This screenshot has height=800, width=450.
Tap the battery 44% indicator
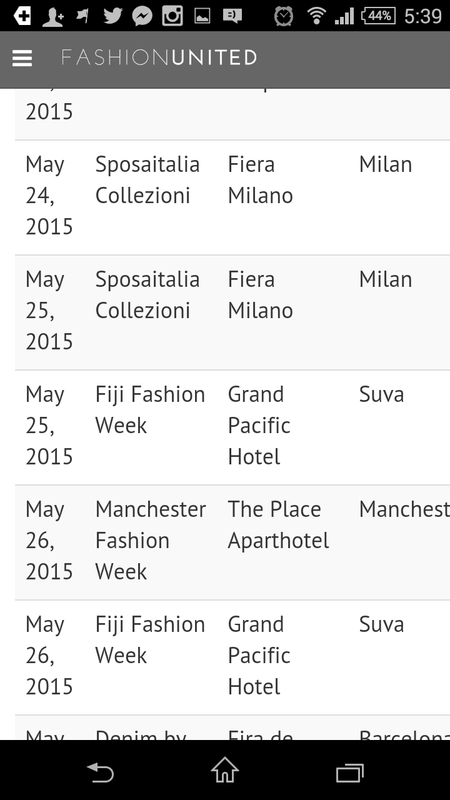[x=379, y=16]
